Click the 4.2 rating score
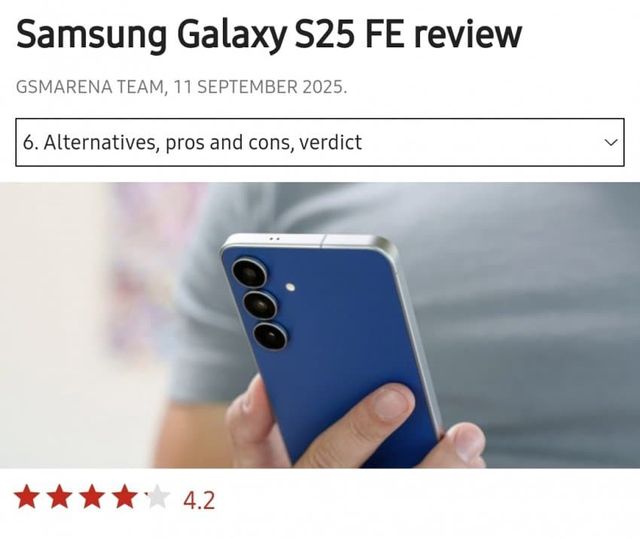Image resolution: width=640 pixels, height=539 pixels. (x=199, y=500)
